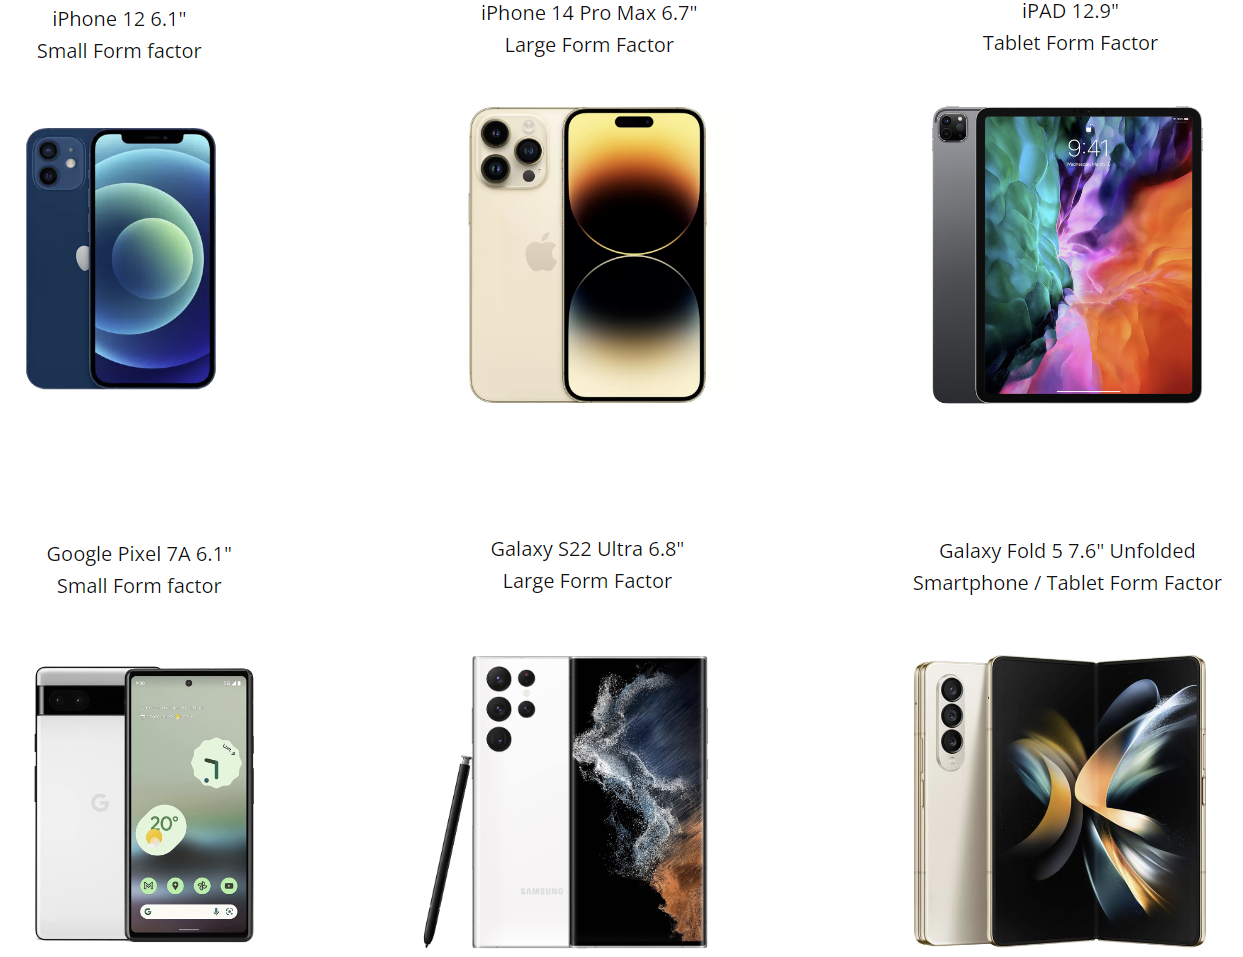
Task: Click the Apple logo on gold iPhone back
Action: point(541,252)
